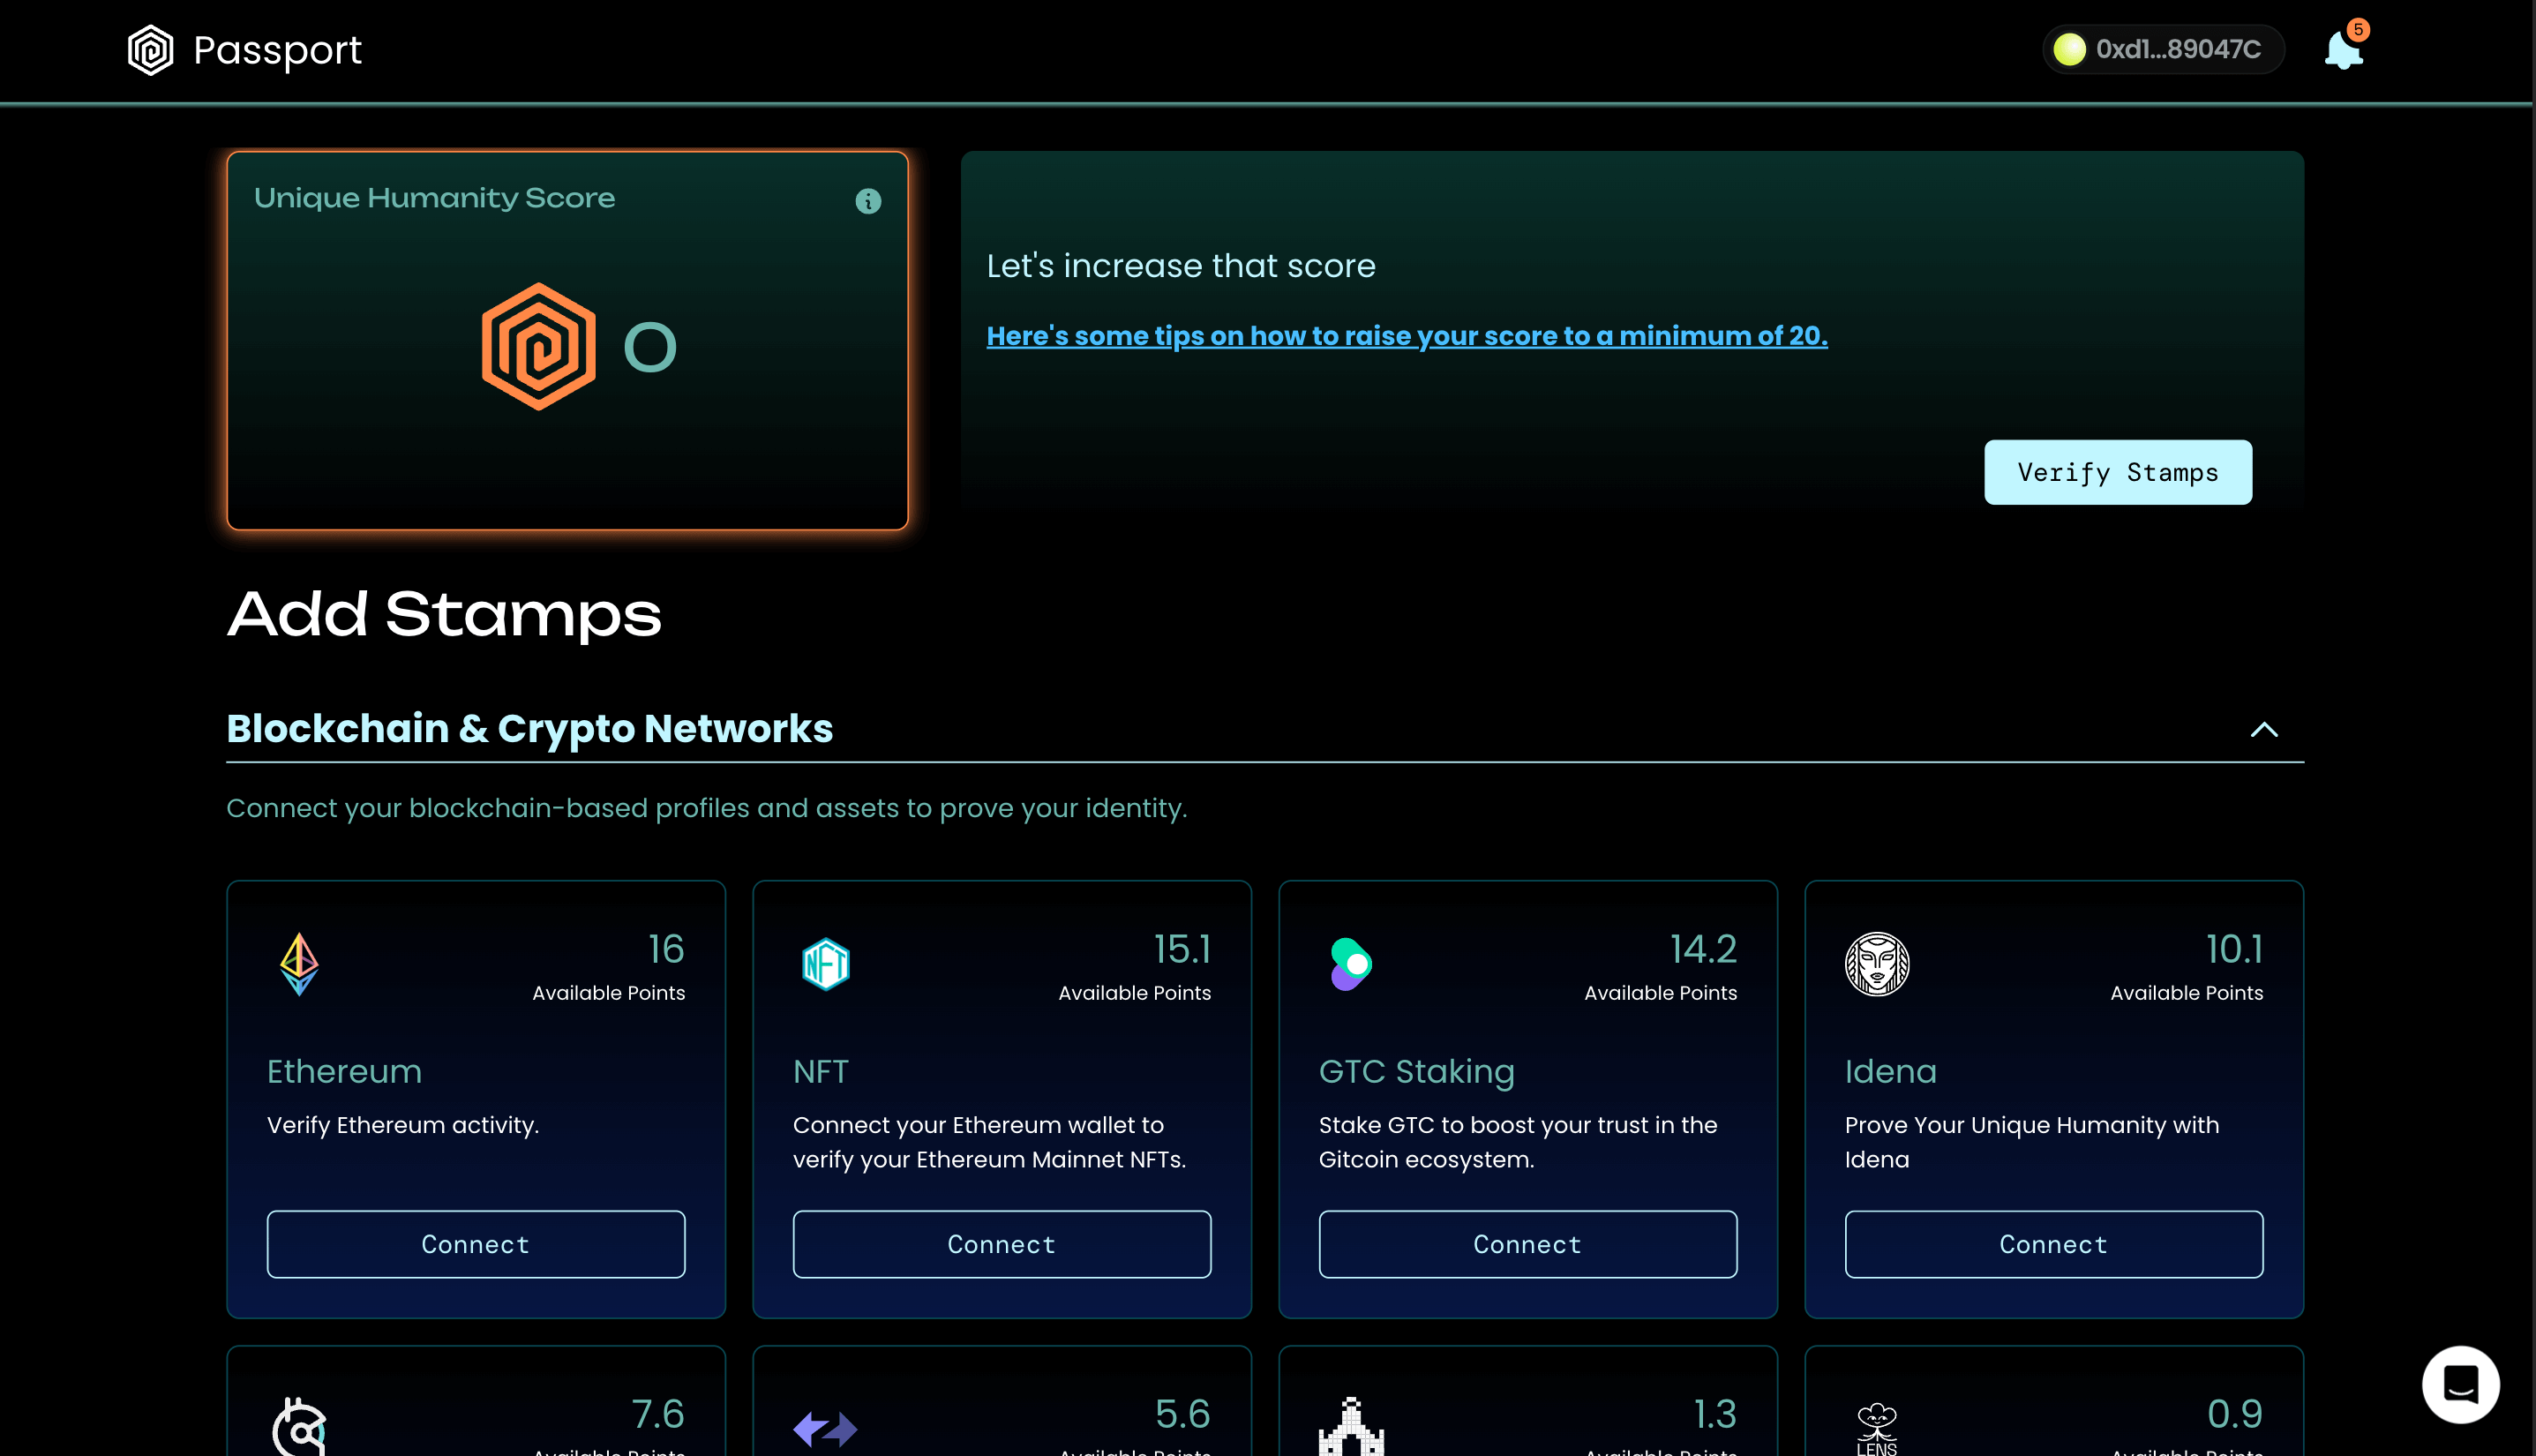Click the 16 Available Points value
This screenshot has width=2536, height=1456.
[x=665, y=949]
